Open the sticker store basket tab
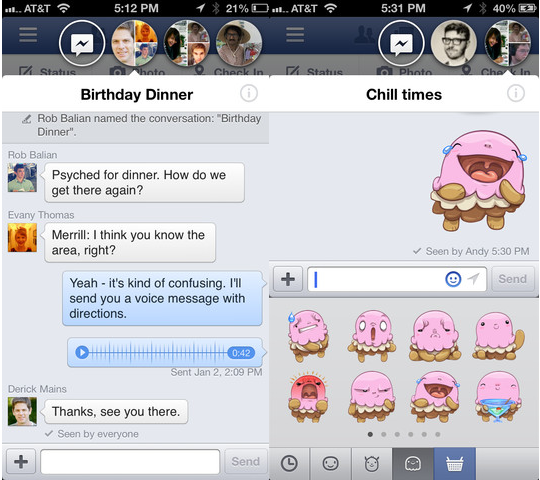 click(x=455, y=463)
